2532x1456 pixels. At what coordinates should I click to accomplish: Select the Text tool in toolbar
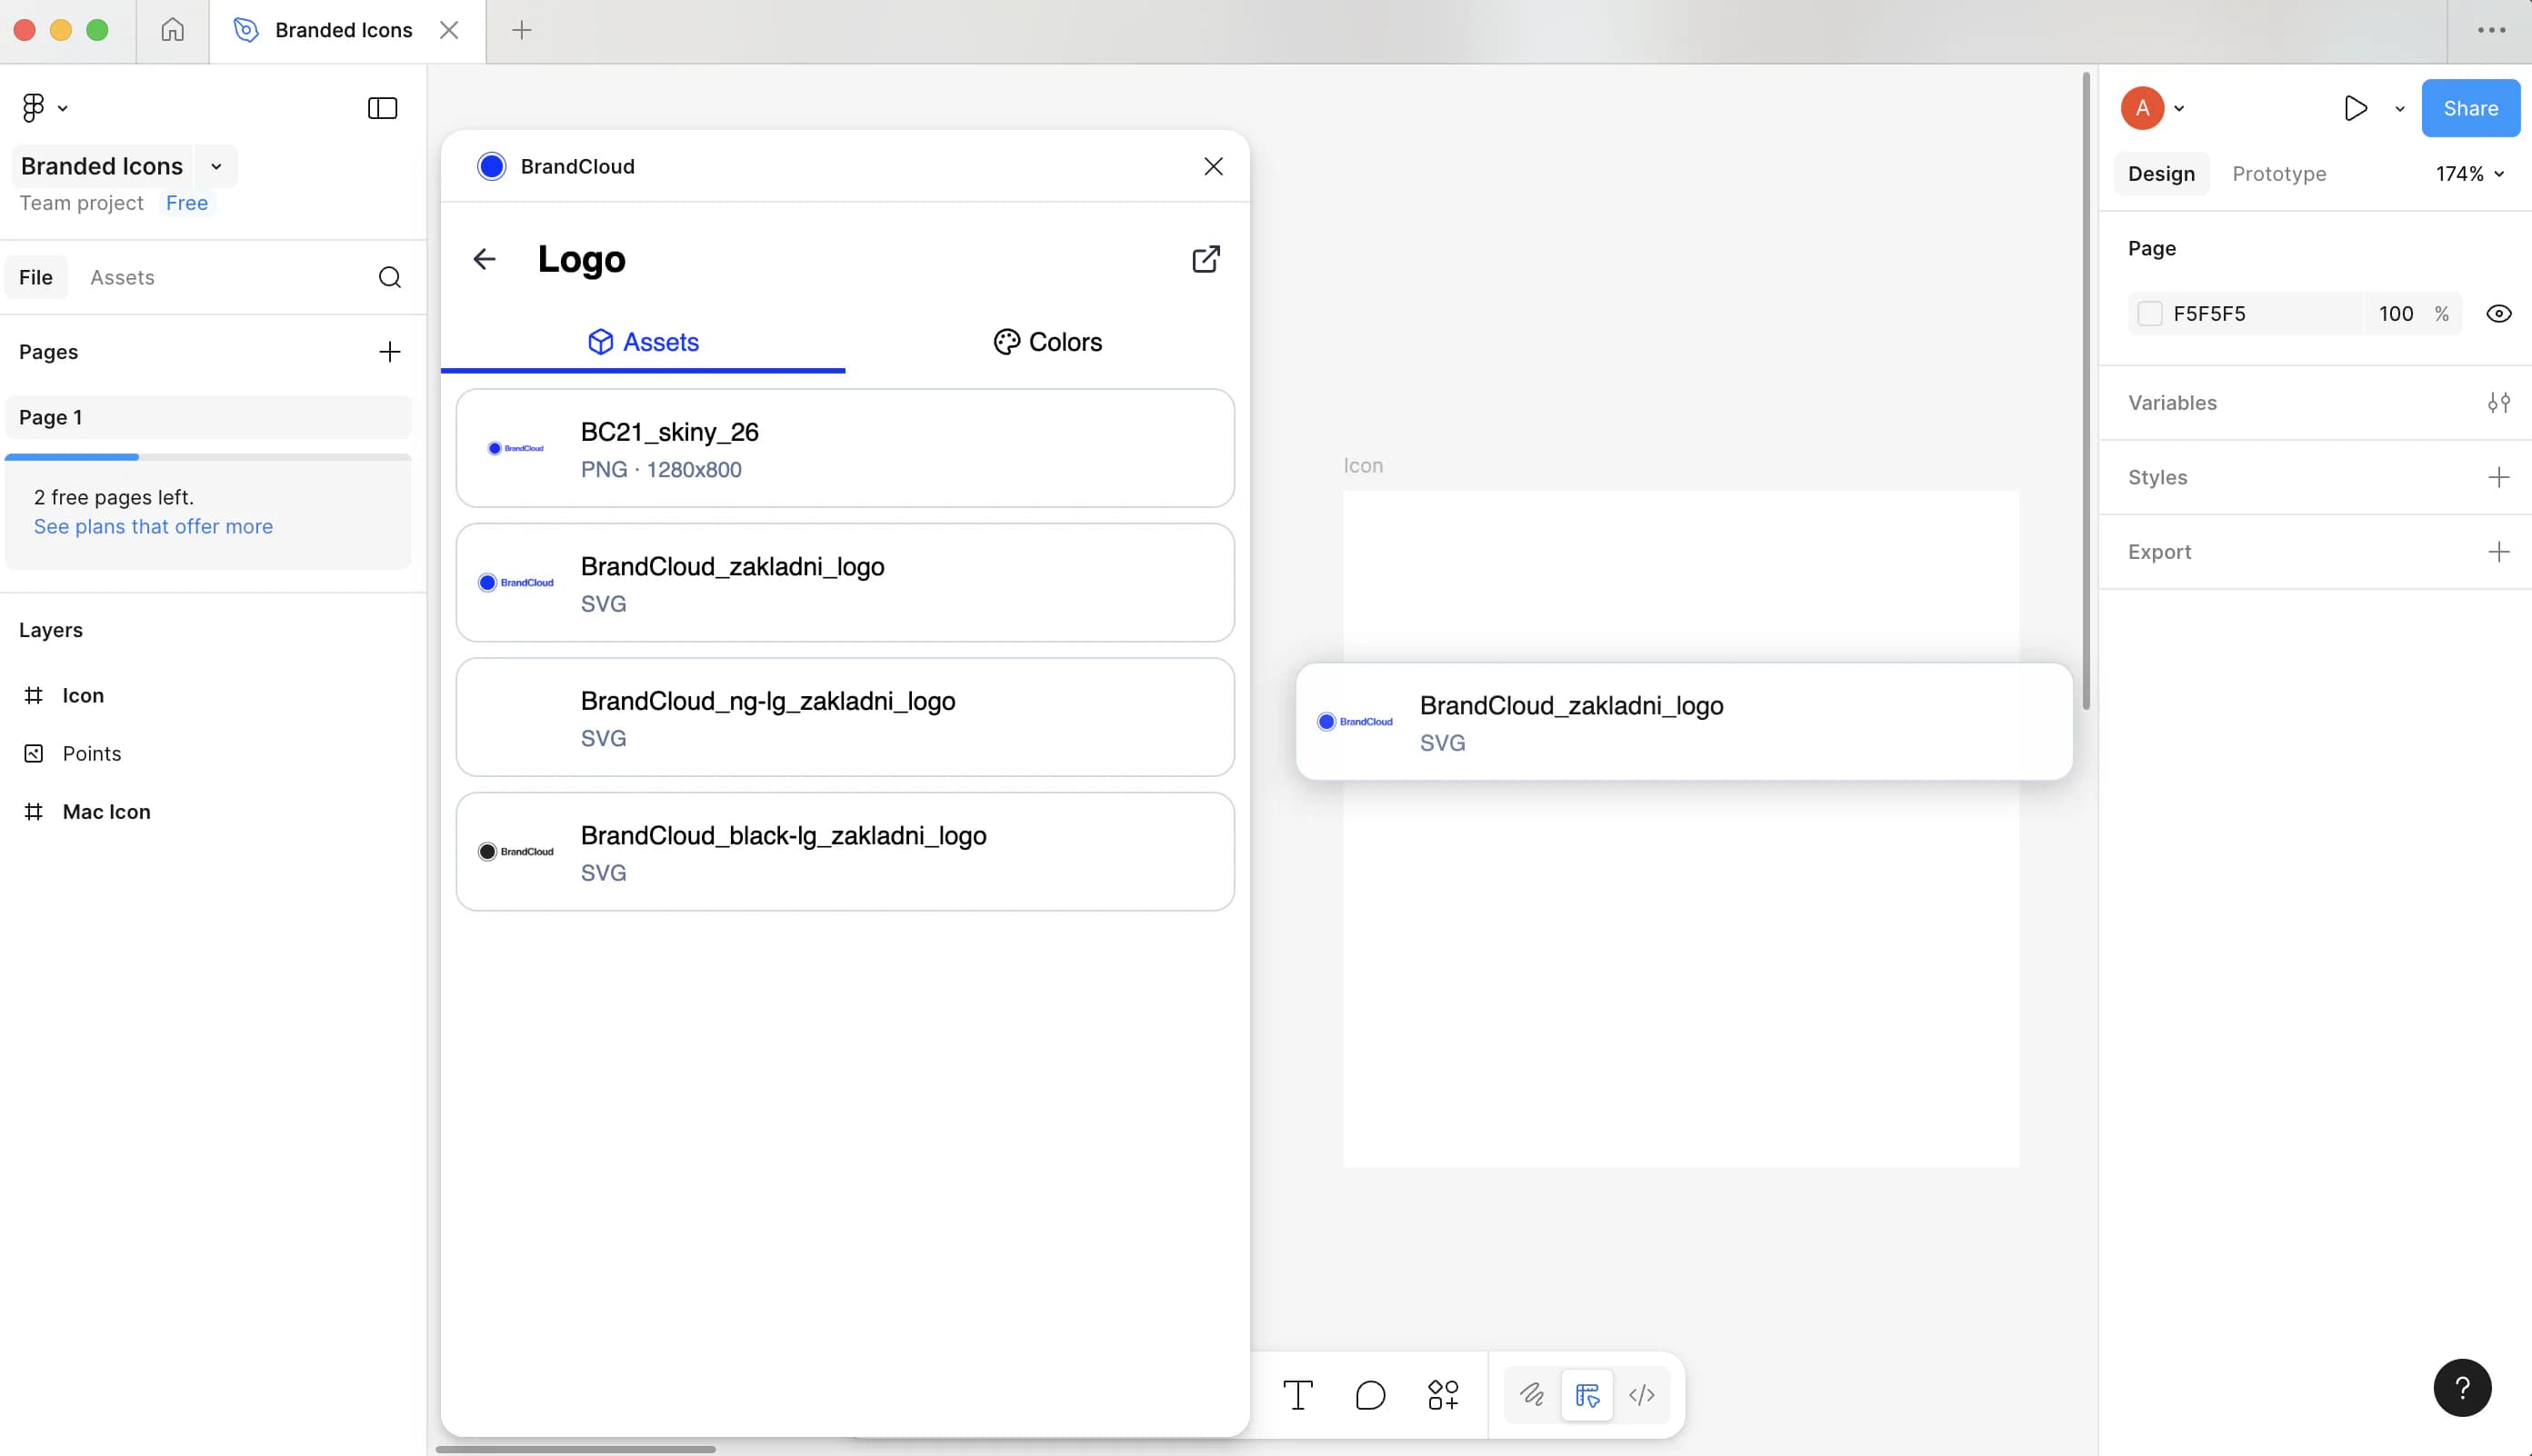click(x=1297, y=1394)
